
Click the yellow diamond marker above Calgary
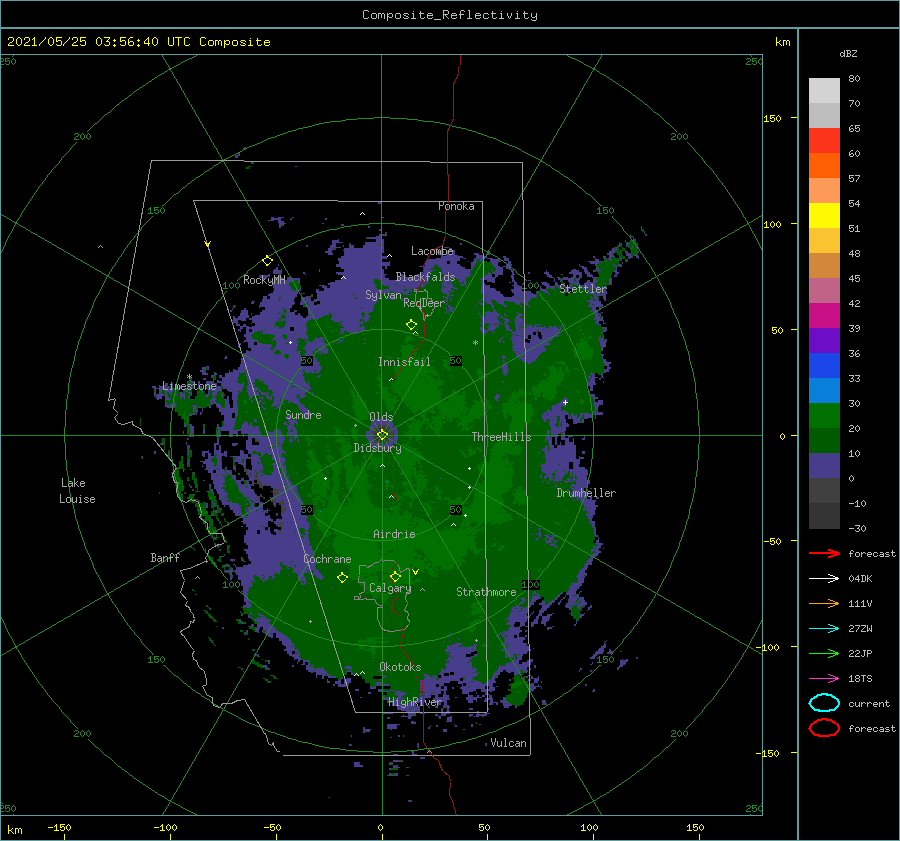coord(395,576)
